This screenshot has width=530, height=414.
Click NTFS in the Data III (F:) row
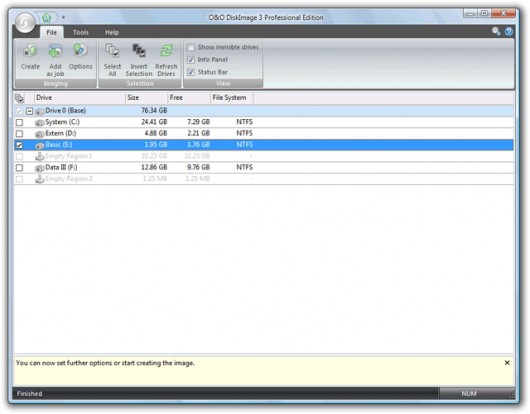click(x=244, y=167)
